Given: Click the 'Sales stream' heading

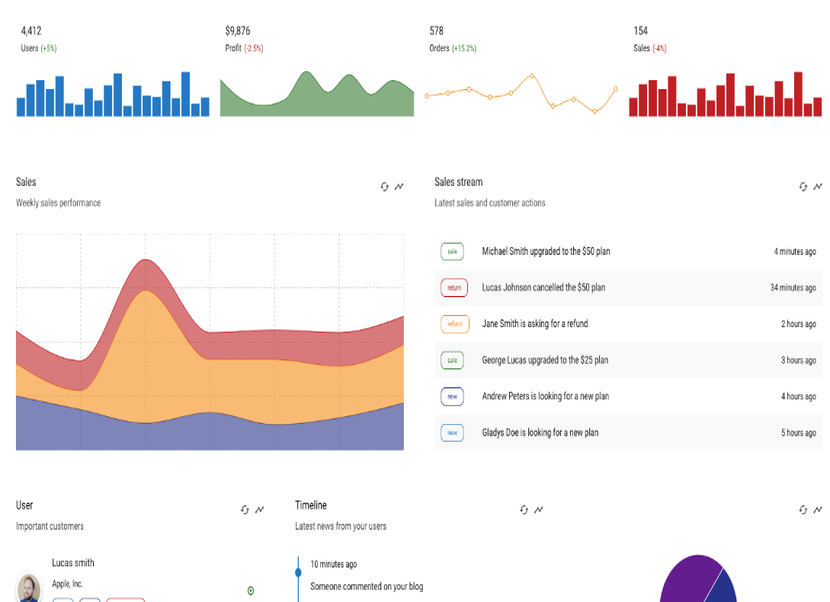Looking at the screenshot, I should (458, 182).
